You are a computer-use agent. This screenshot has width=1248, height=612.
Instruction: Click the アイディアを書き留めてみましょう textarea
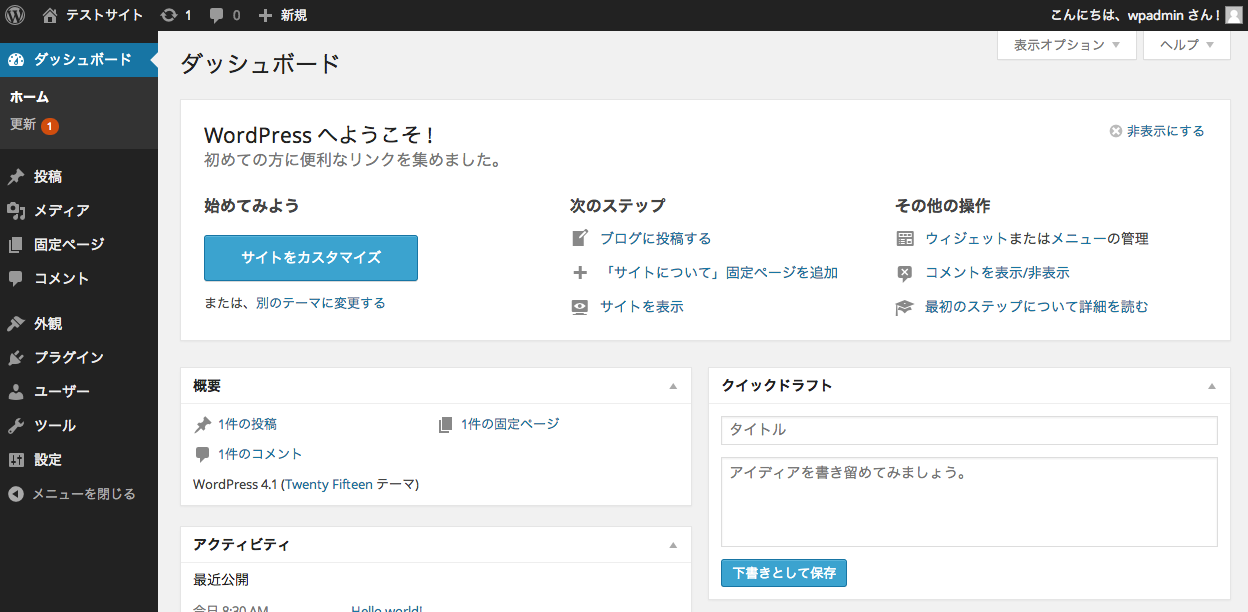pyautogui.click(x=969, y=502)
